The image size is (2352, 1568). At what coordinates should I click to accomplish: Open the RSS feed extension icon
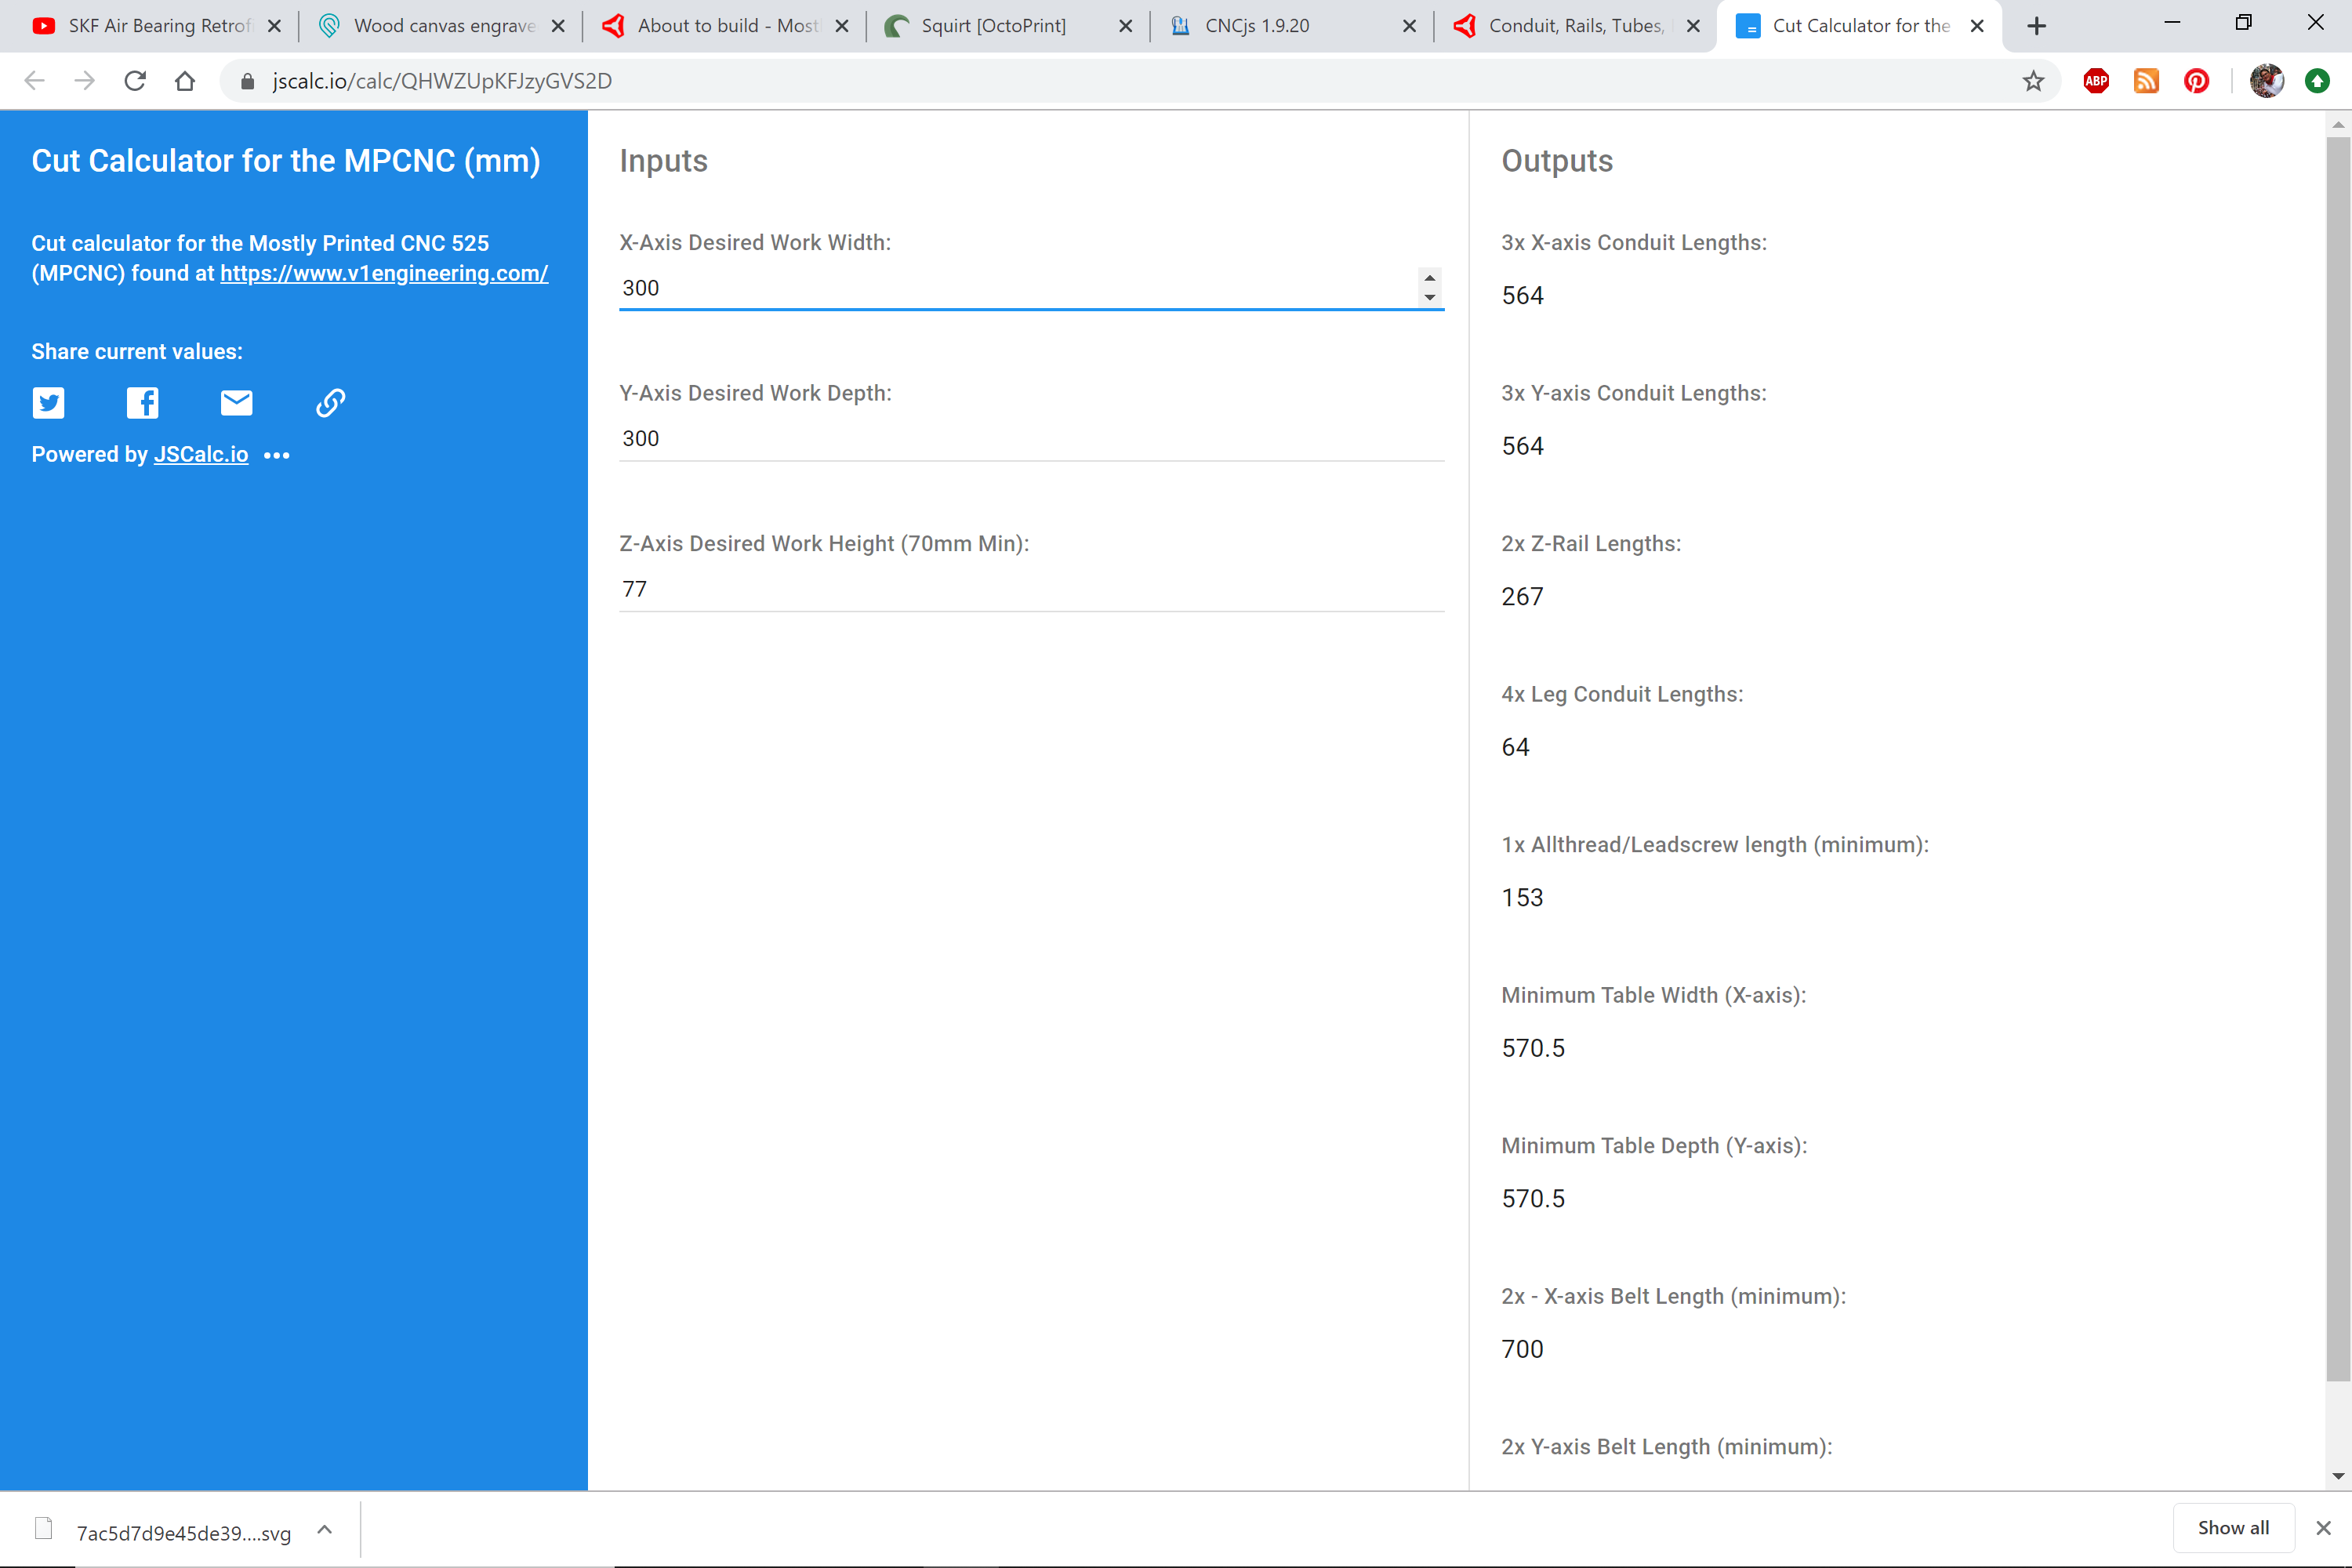point(2146,81)
